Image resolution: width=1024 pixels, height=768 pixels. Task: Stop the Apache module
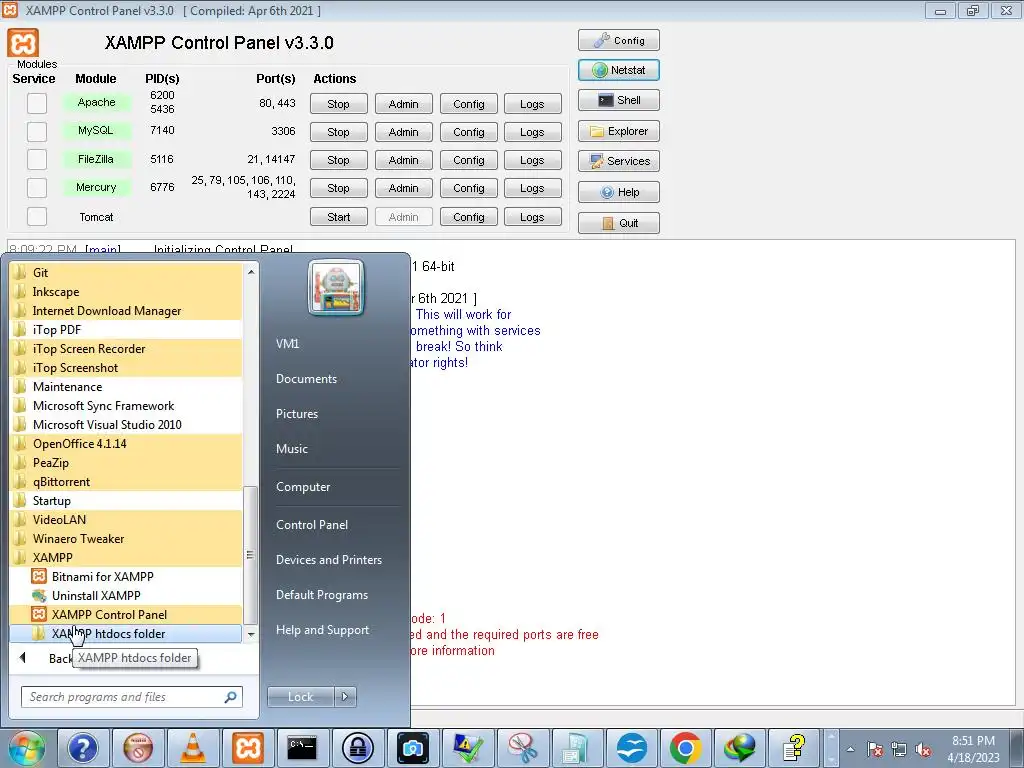click(338, 104)
